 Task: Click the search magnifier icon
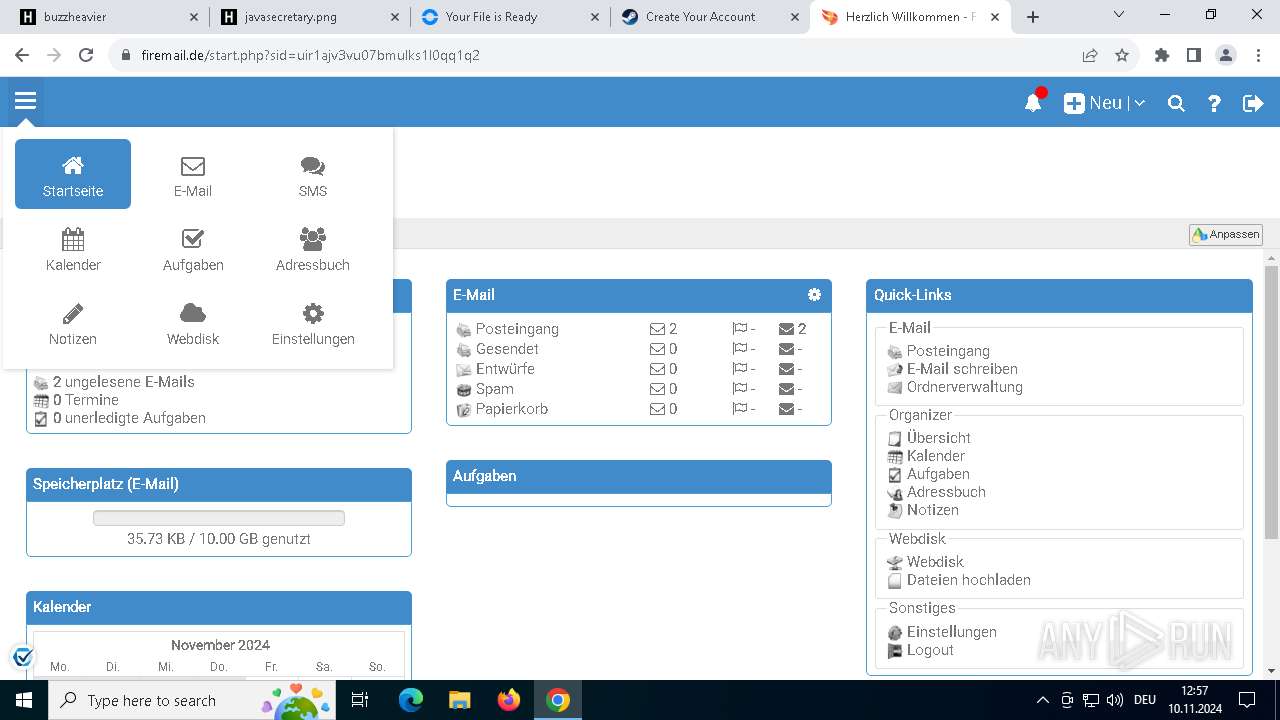click(1176, 103)
